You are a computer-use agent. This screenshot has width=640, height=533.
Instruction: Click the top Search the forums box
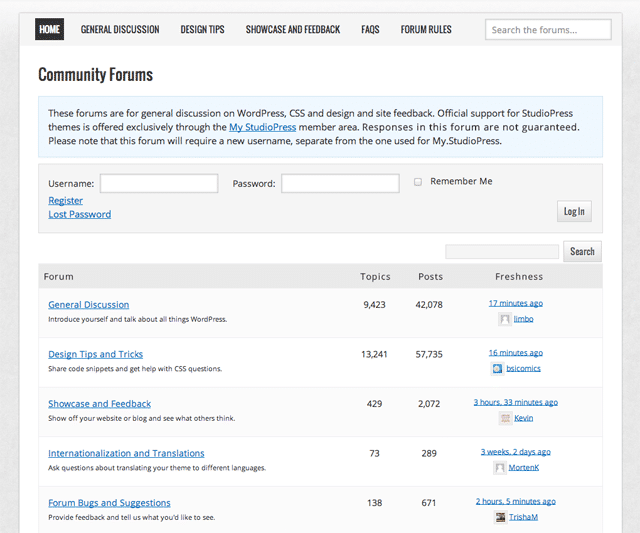point(548,30)
